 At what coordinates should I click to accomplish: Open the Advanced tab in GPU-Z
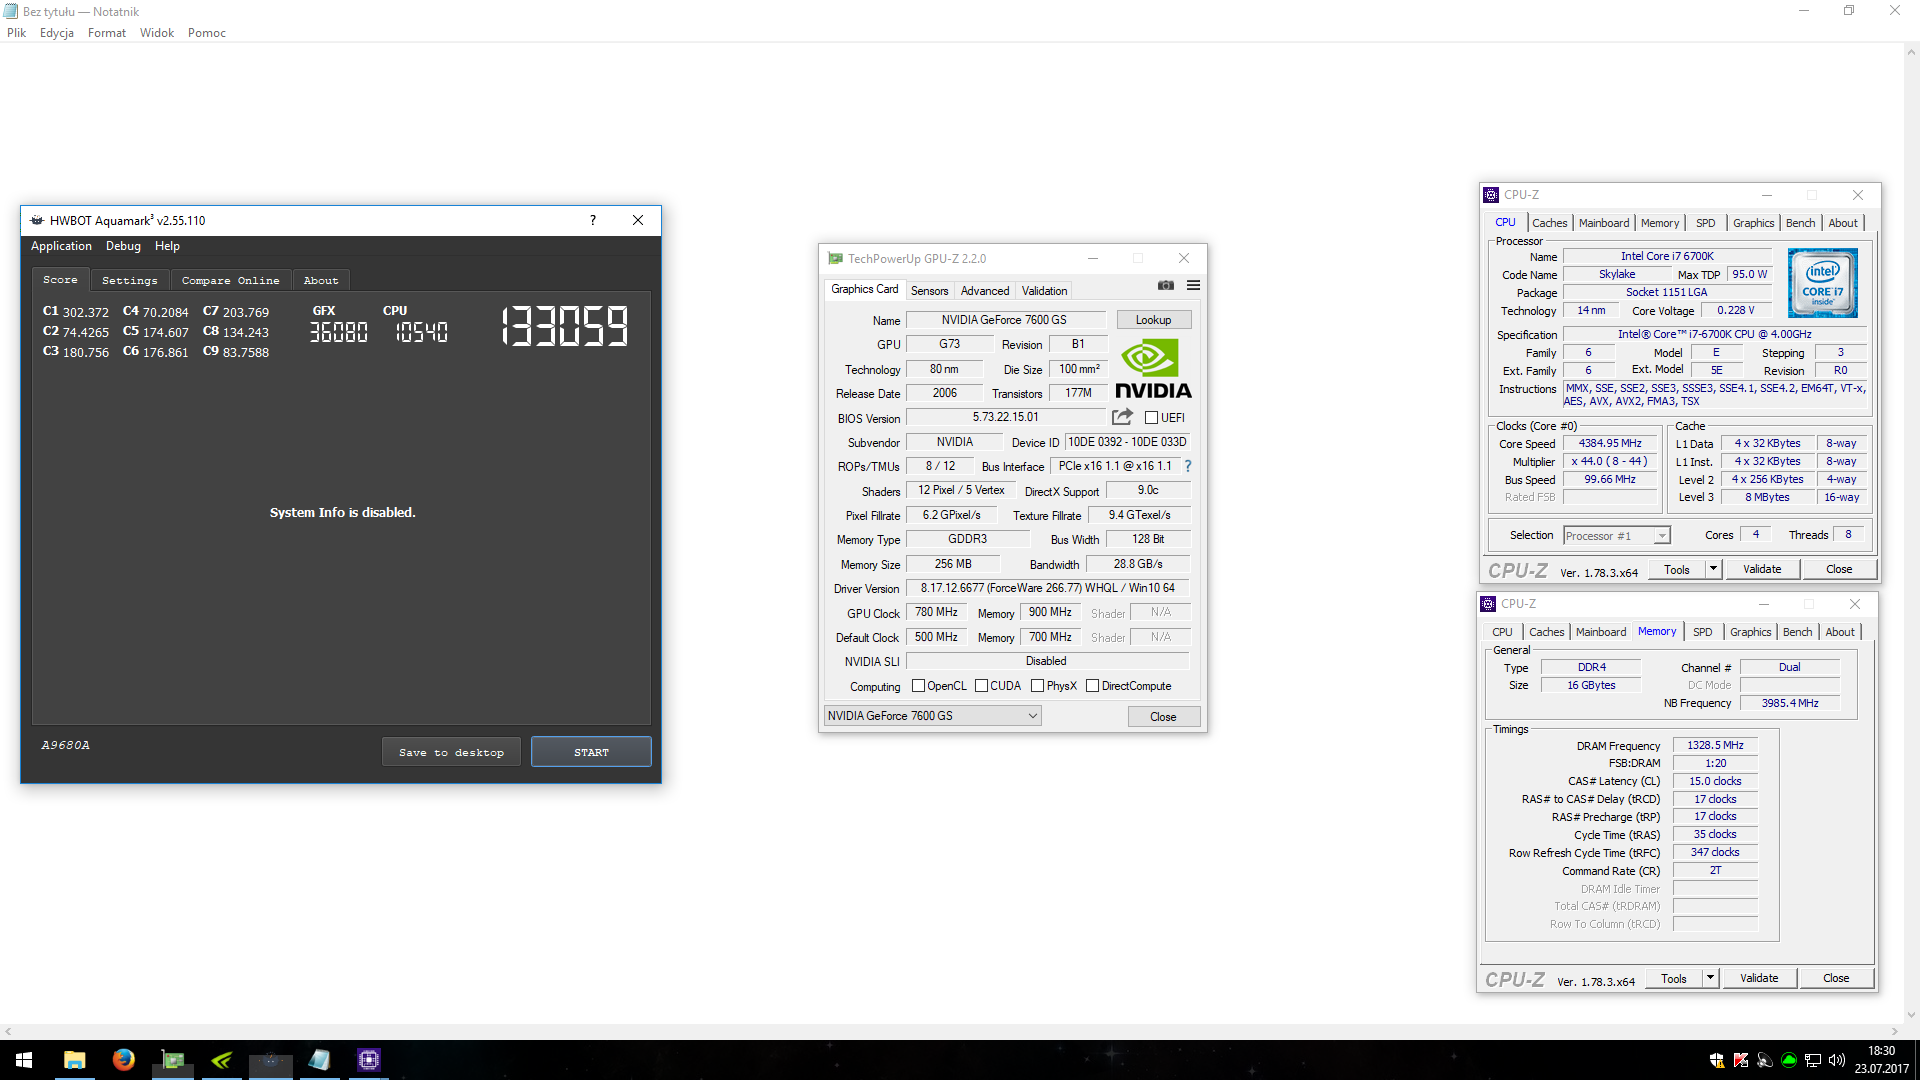(985, 291)
